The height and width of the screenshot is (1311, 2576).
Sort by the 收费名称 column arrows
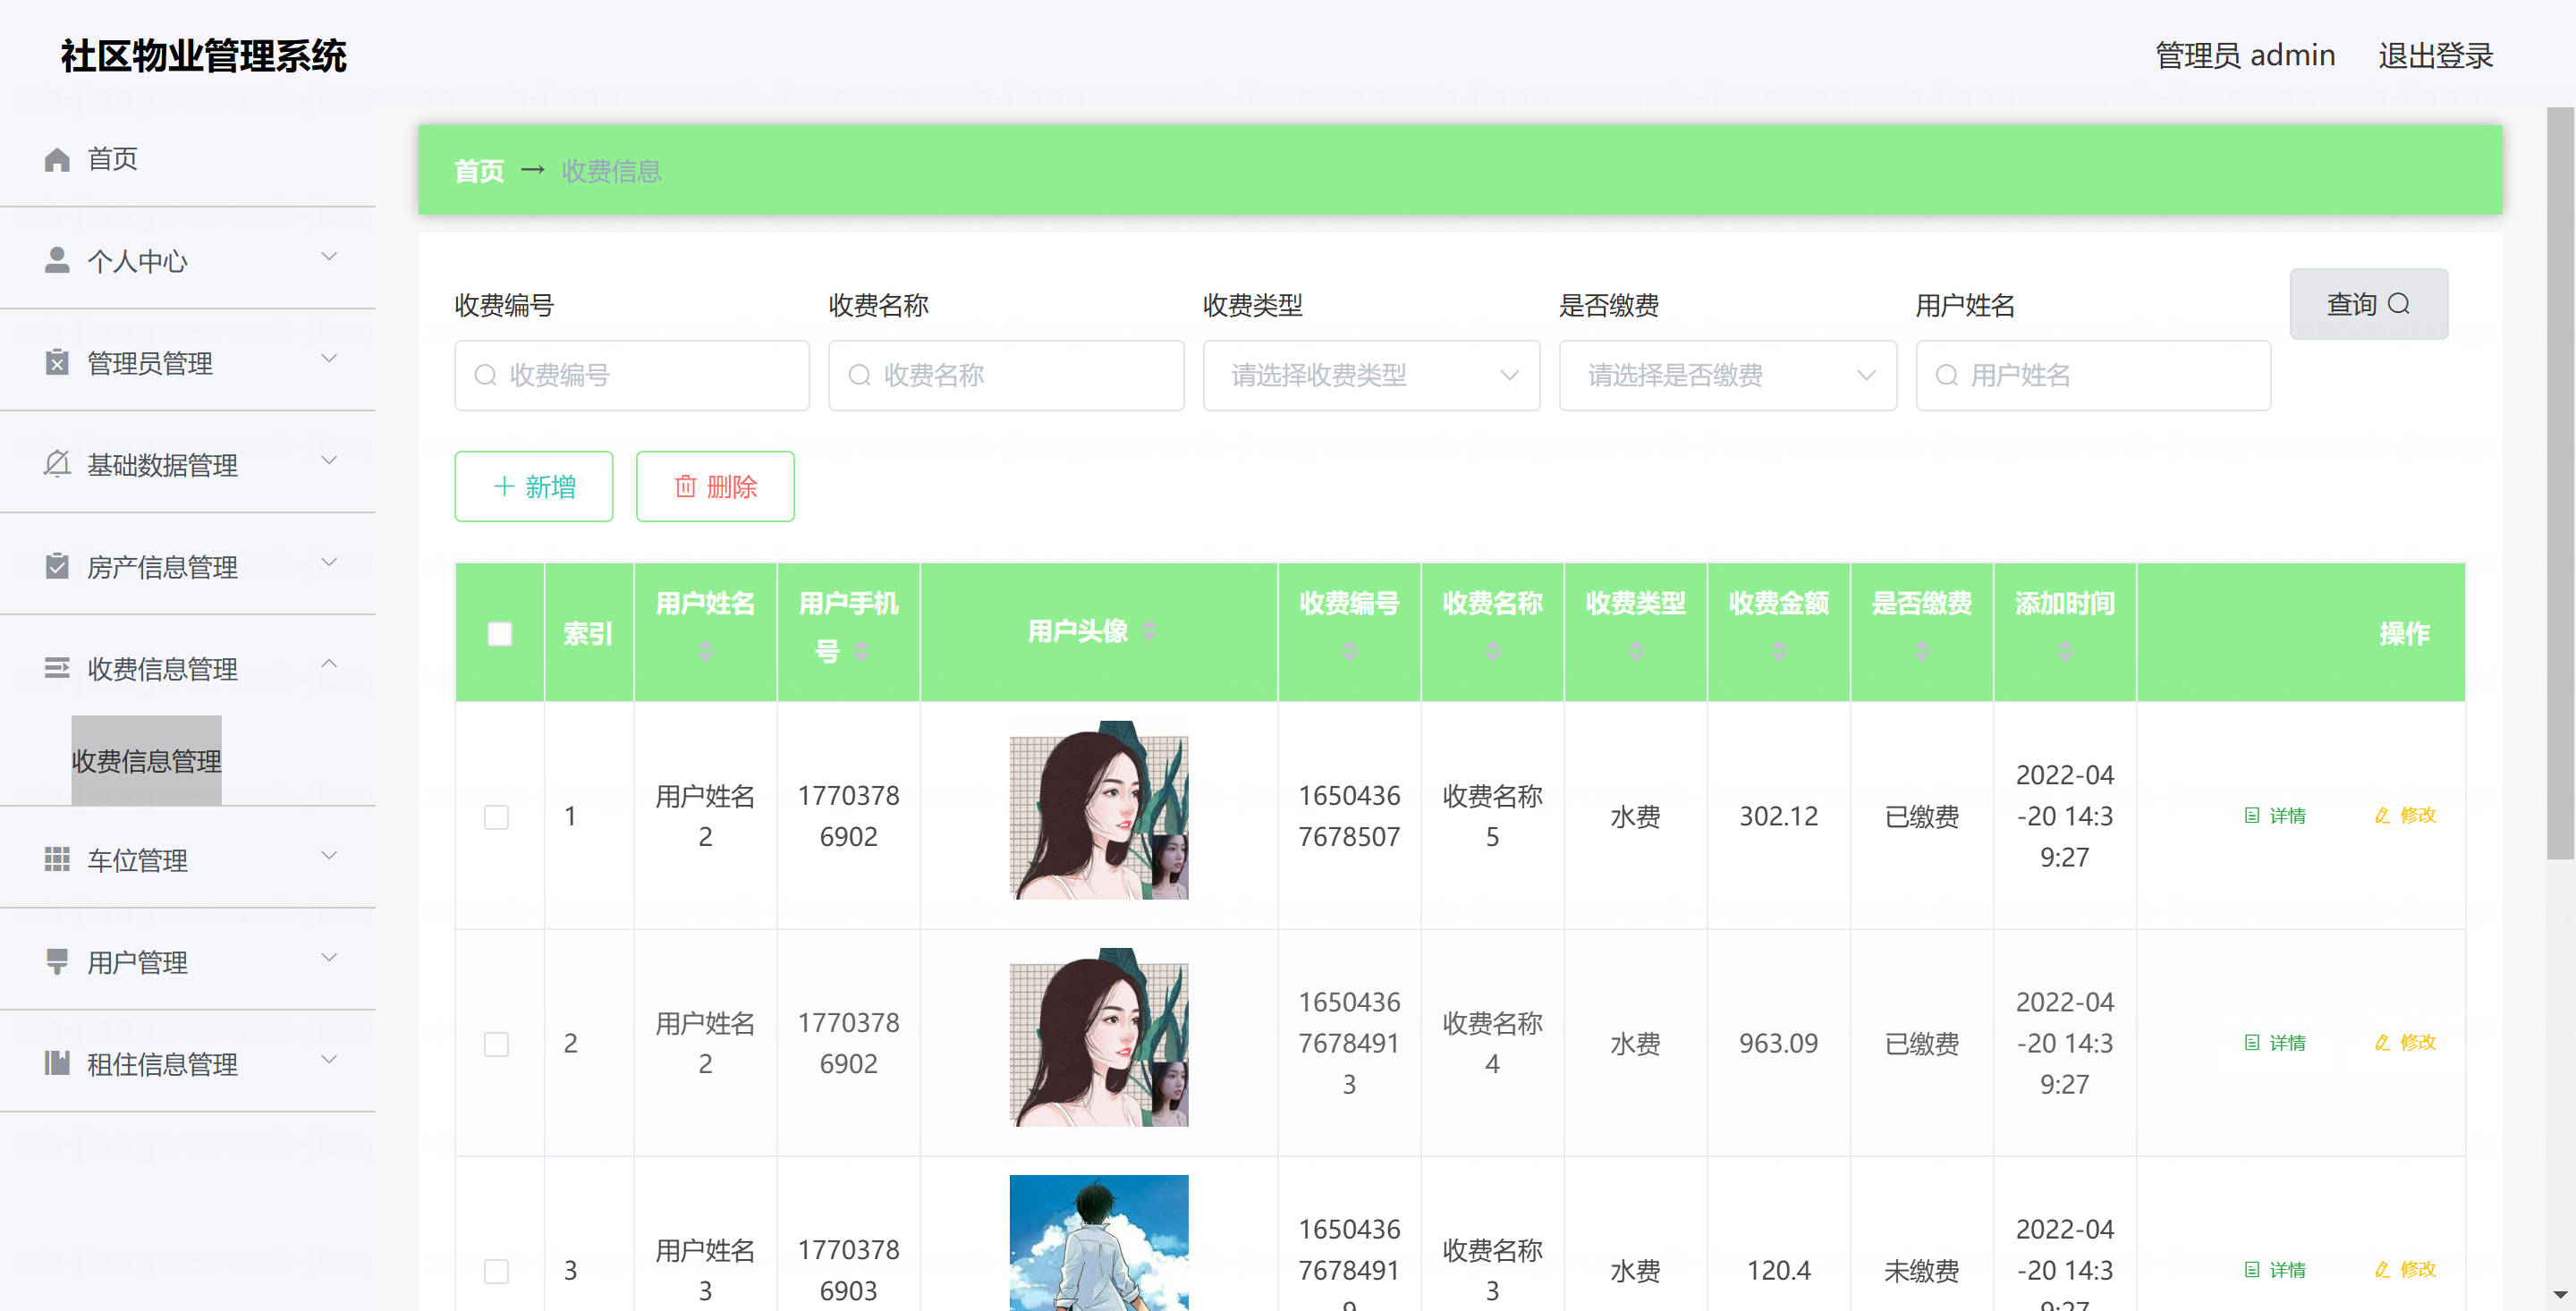point(1492,651)
